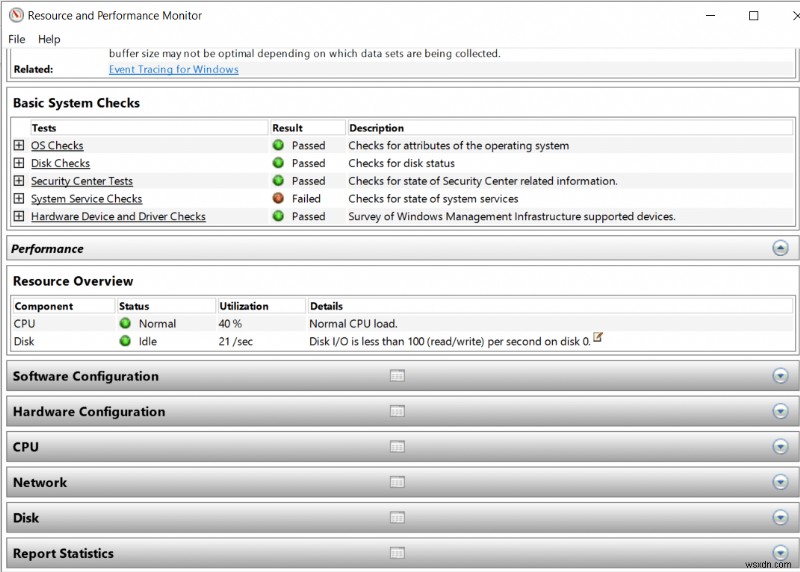Click the table icon in the Software Configuration header
The image size is (800, 572).
coord(397,376)
